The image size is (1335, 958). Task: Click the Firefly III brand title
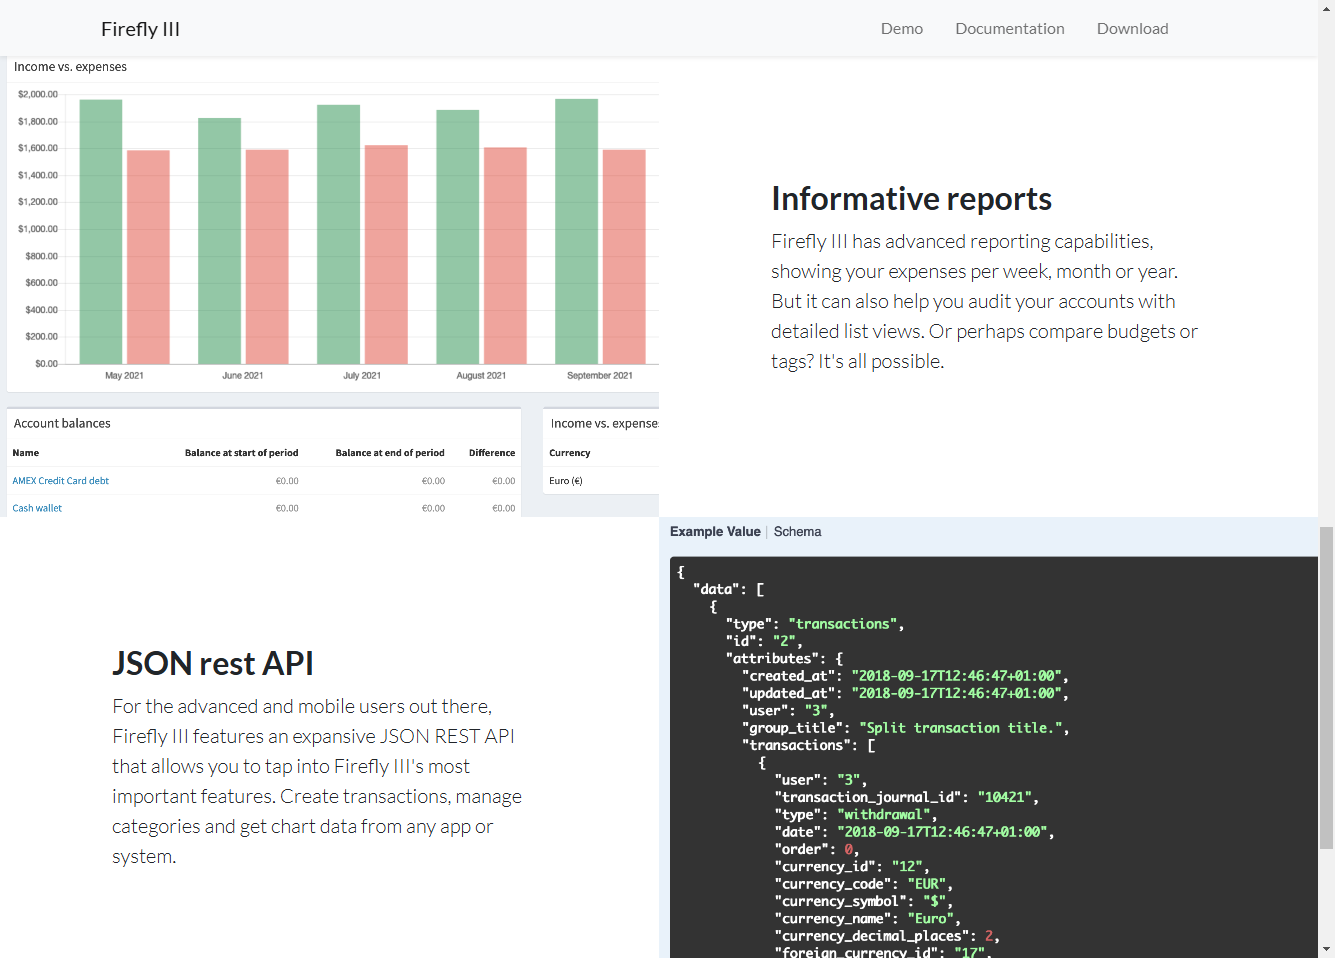tap(140, 29)
